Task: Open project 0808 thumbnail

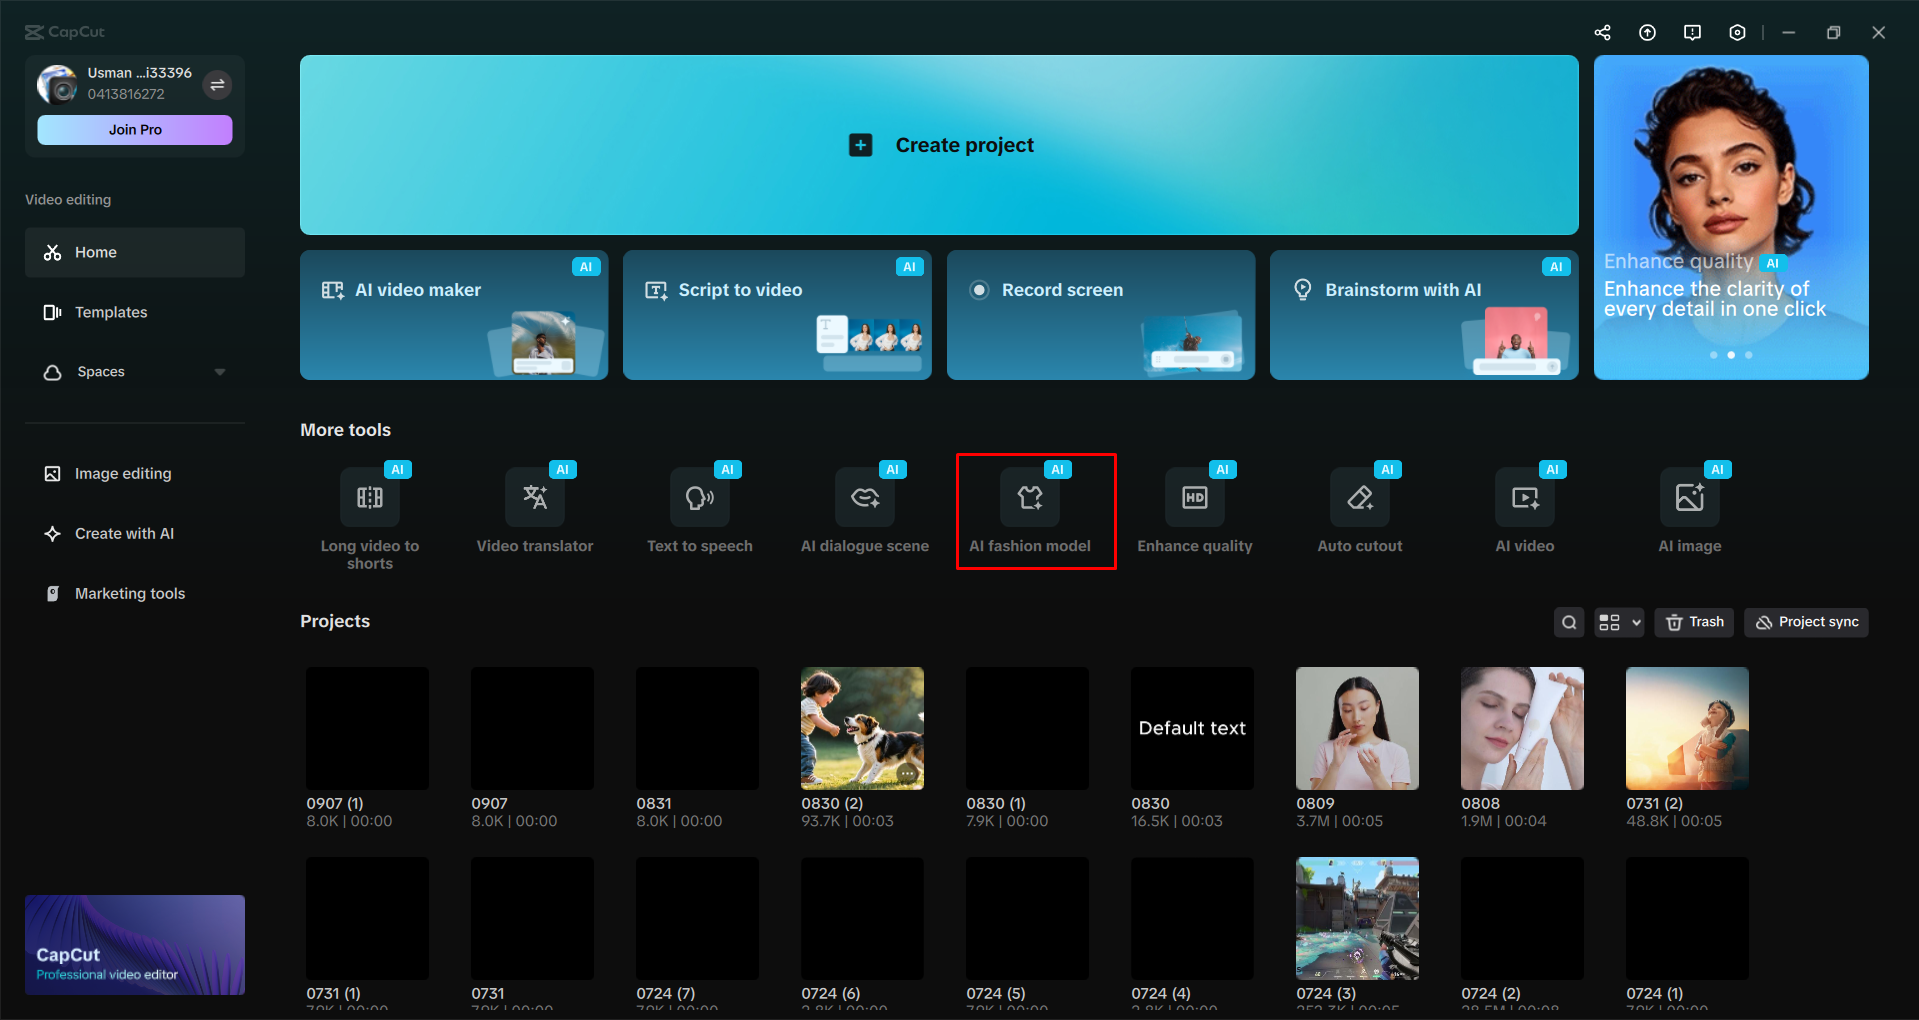Action: coord(1522,728)
